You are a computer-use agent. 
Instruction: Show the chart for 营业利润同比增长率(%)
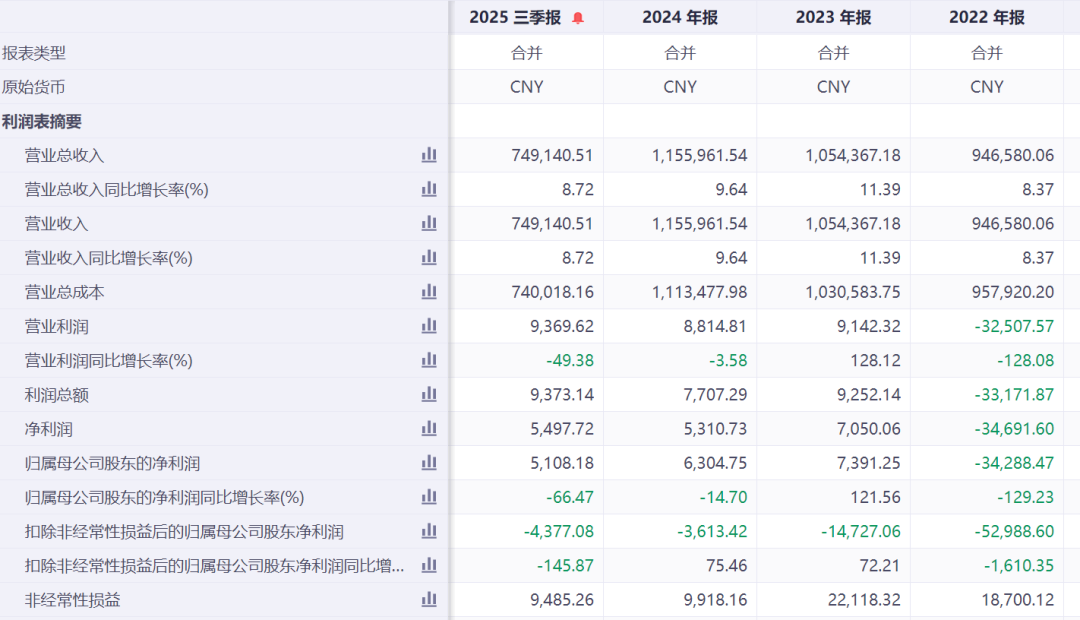point(429,360)
